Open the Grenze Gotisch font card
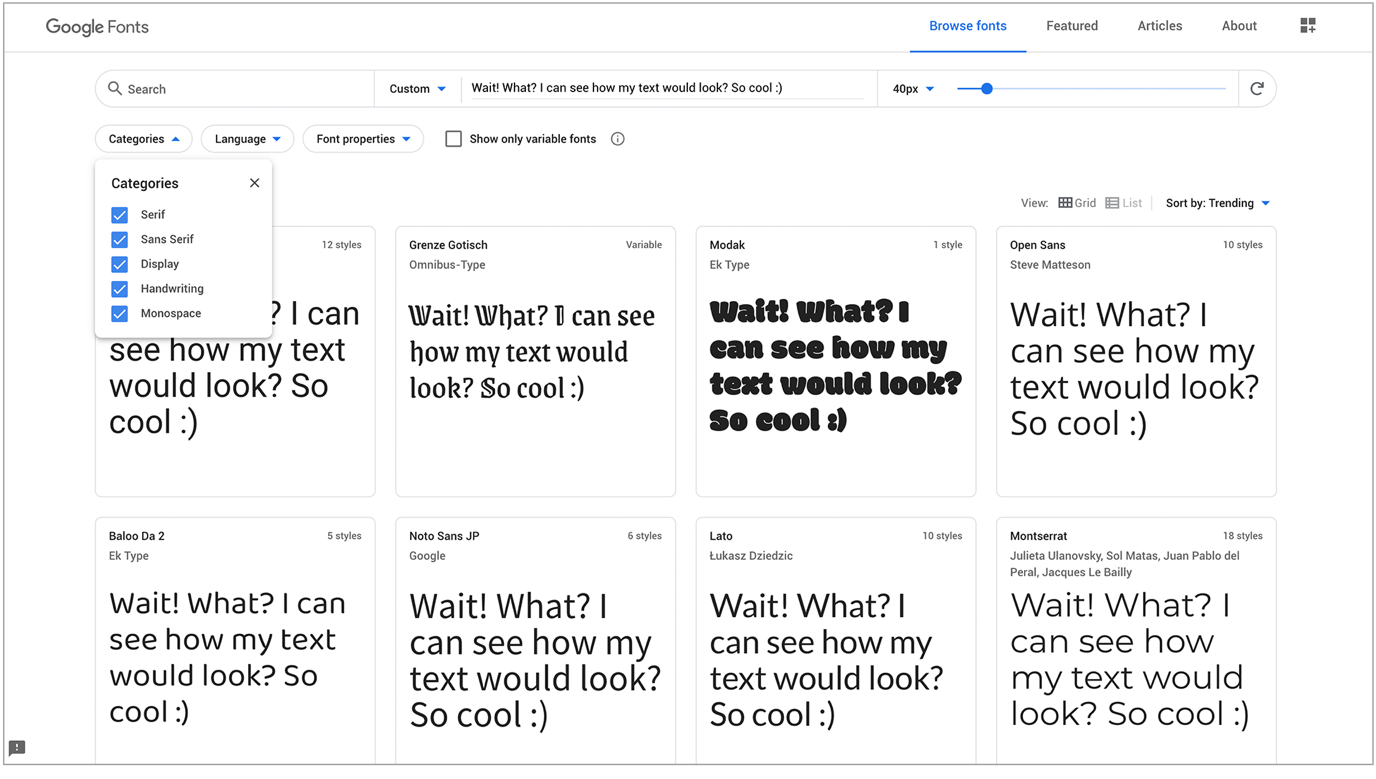The width and height of the screenshot is (1376, 779). coord(535,362)
